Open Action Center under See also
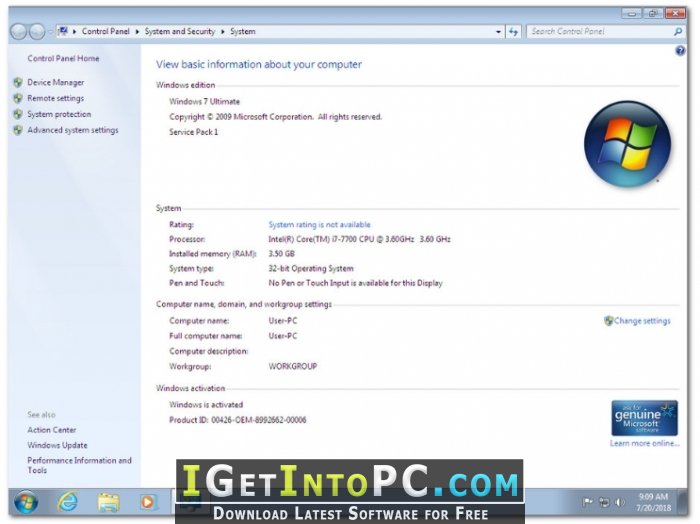The image size is (700, 524). tap(52, 430)
